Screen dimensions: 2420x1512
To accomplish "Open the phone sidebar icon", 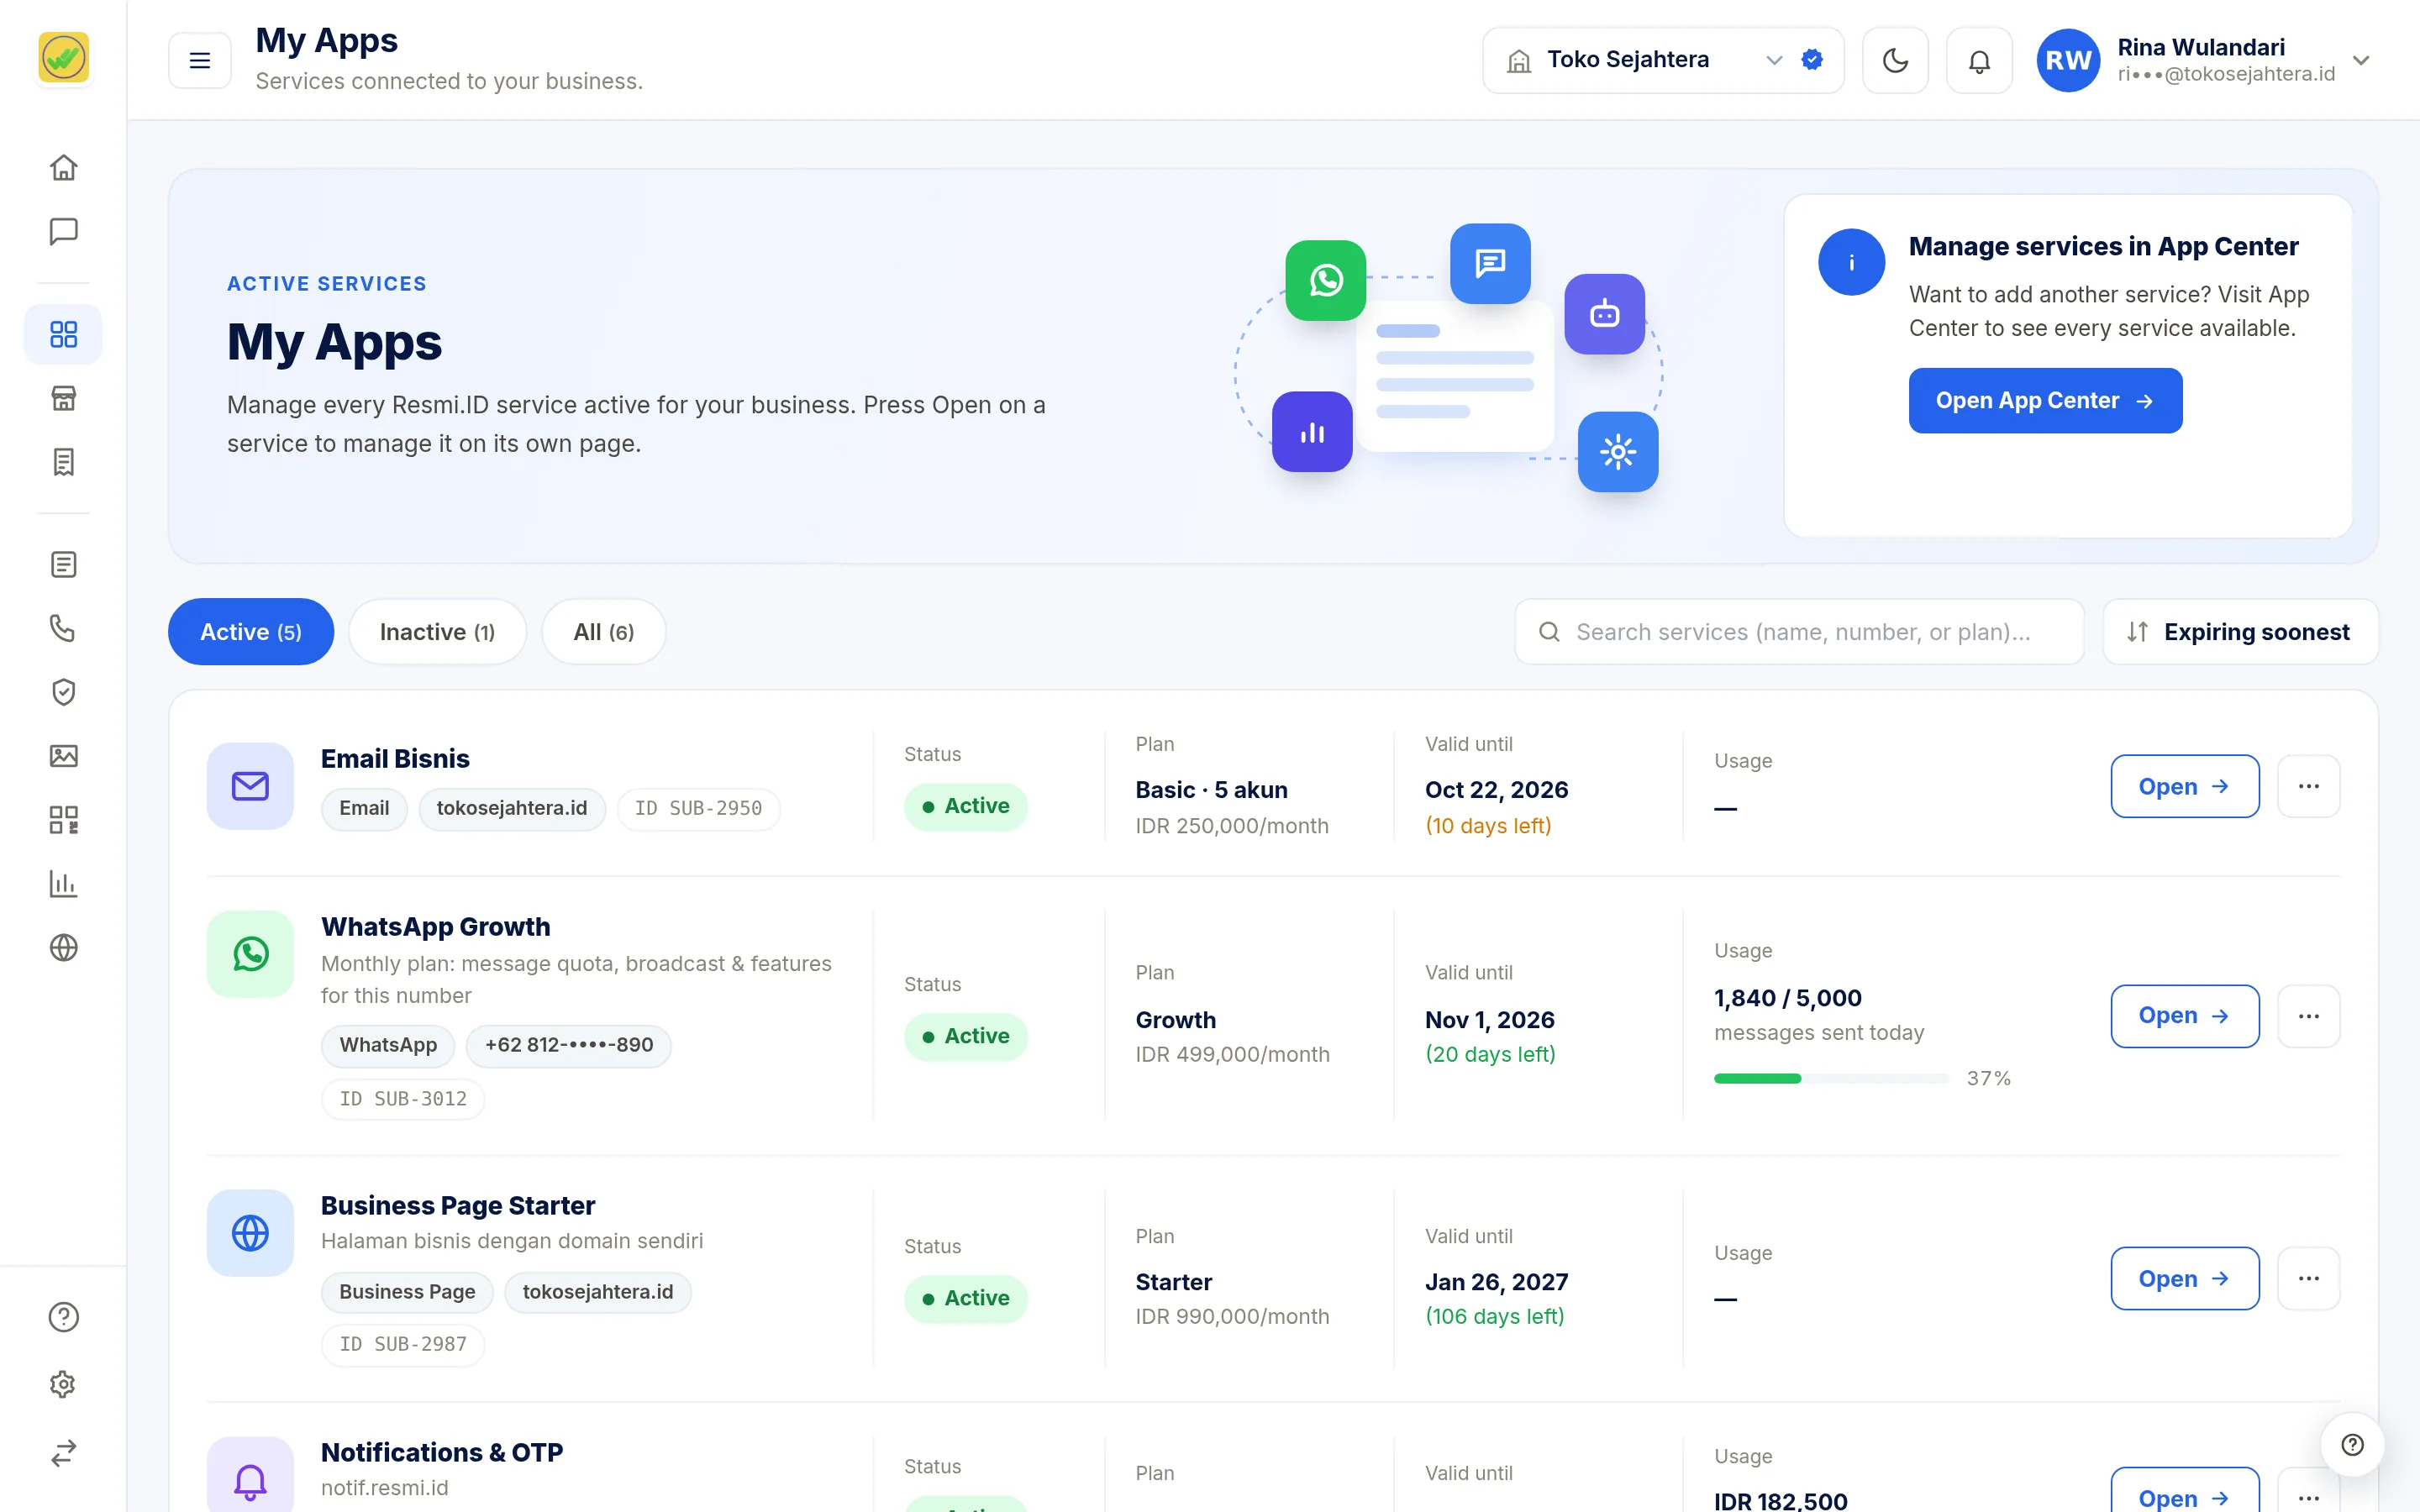I will 63,628.
